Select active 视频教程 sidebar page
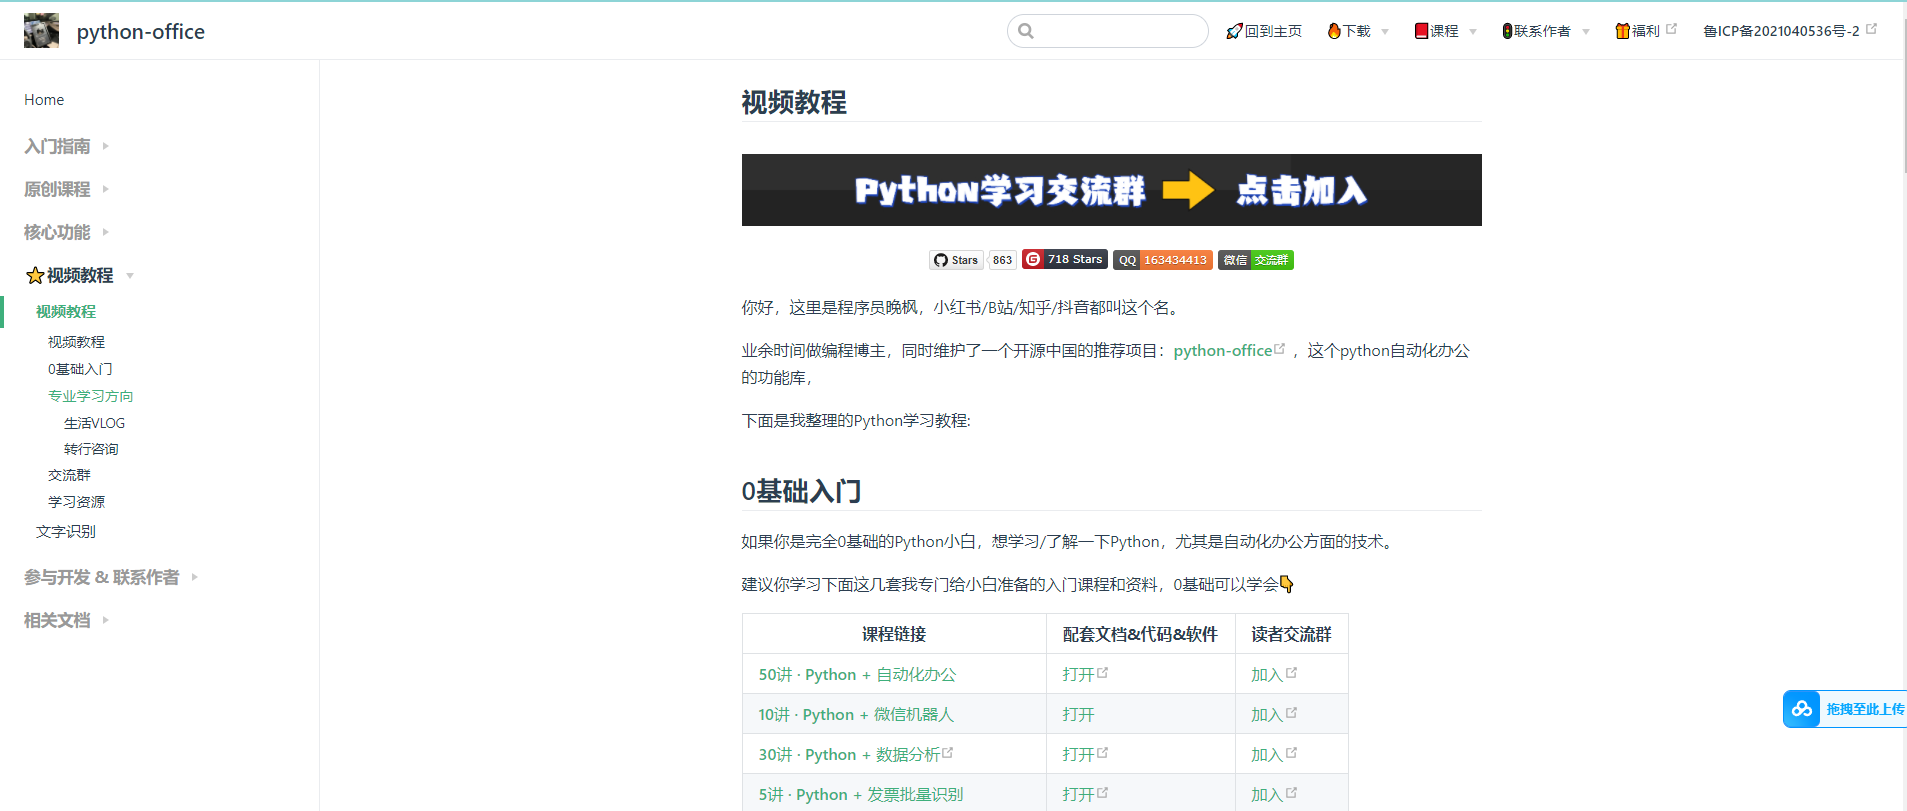 click(66, 312)
